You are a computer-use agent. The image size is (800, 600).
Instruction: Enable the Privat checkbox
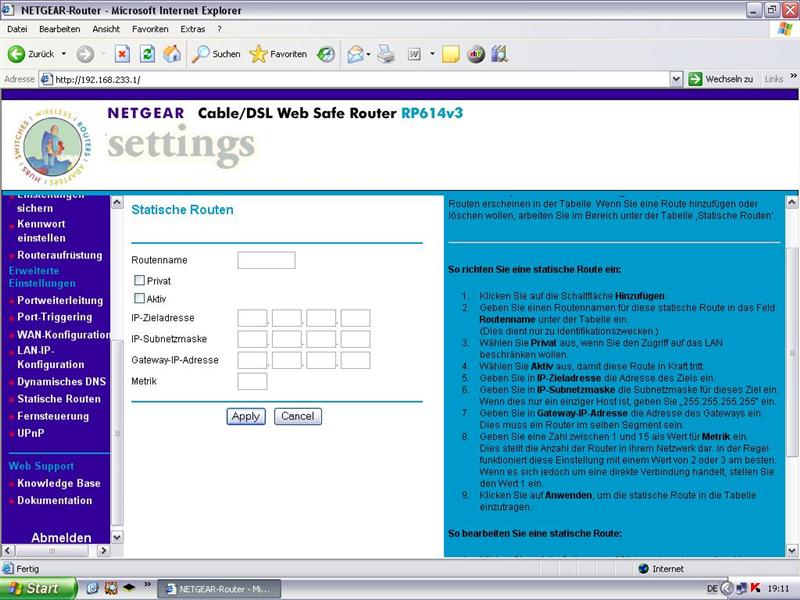139,280
